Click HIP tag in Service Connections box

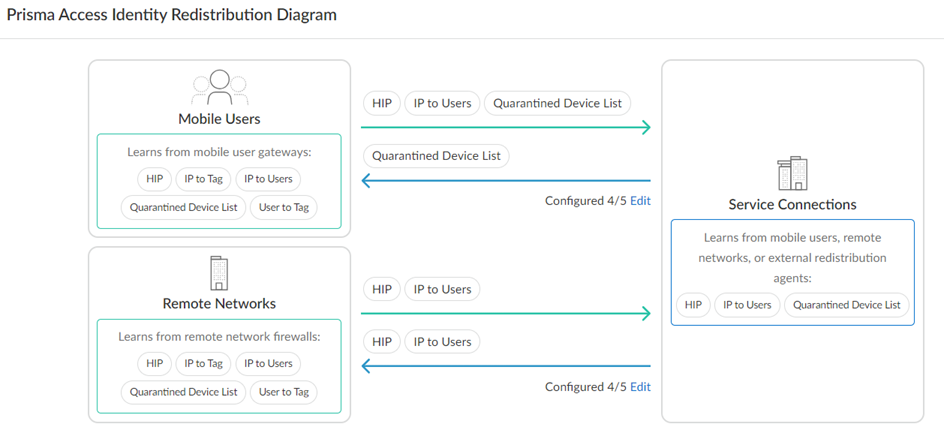693,305
